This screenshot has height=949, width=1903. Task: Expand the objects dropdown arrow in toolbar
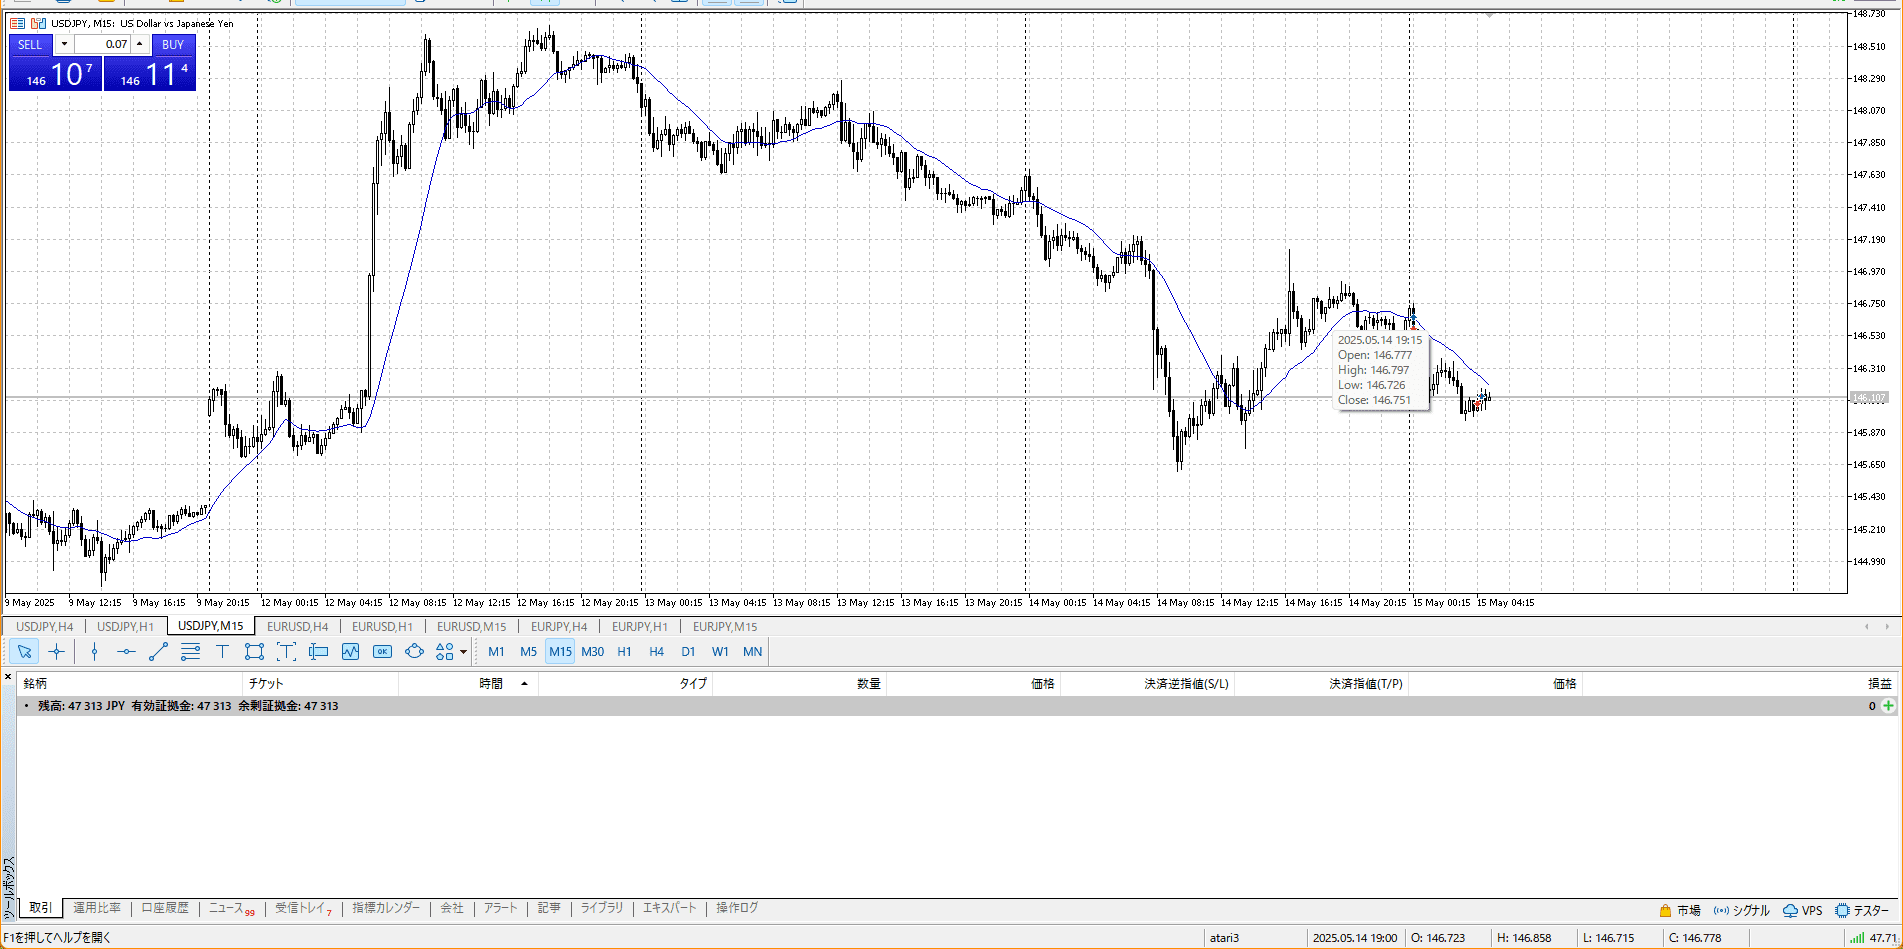(x=463, y=652)
